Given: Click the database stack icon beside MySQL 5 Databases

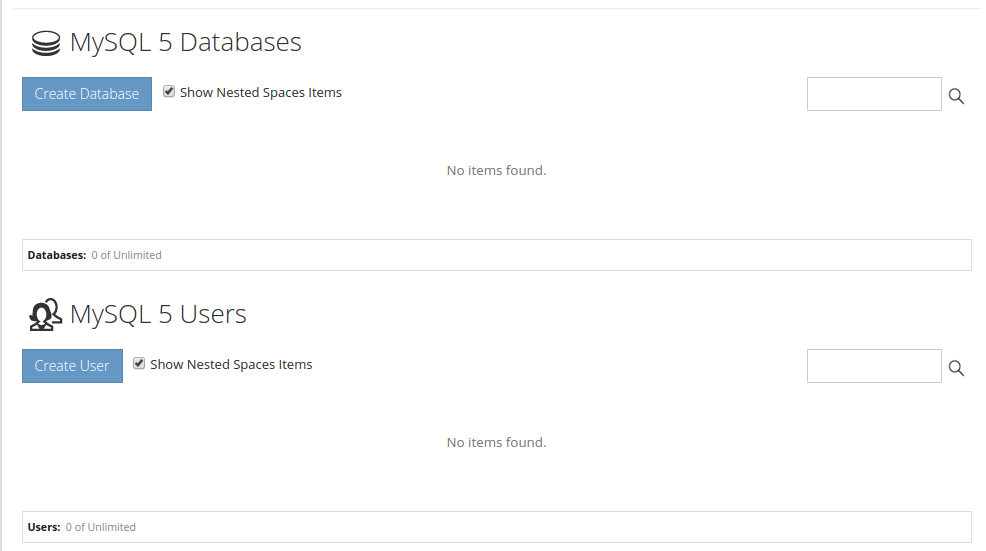Looking at the screenshot, I should (46, 44).
